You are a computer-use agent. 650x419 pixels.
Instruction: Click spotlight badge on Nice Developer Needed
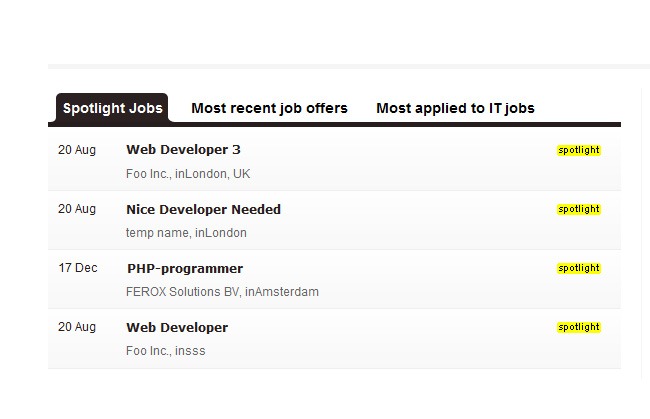pyautogui.click(x=578, y=209)
